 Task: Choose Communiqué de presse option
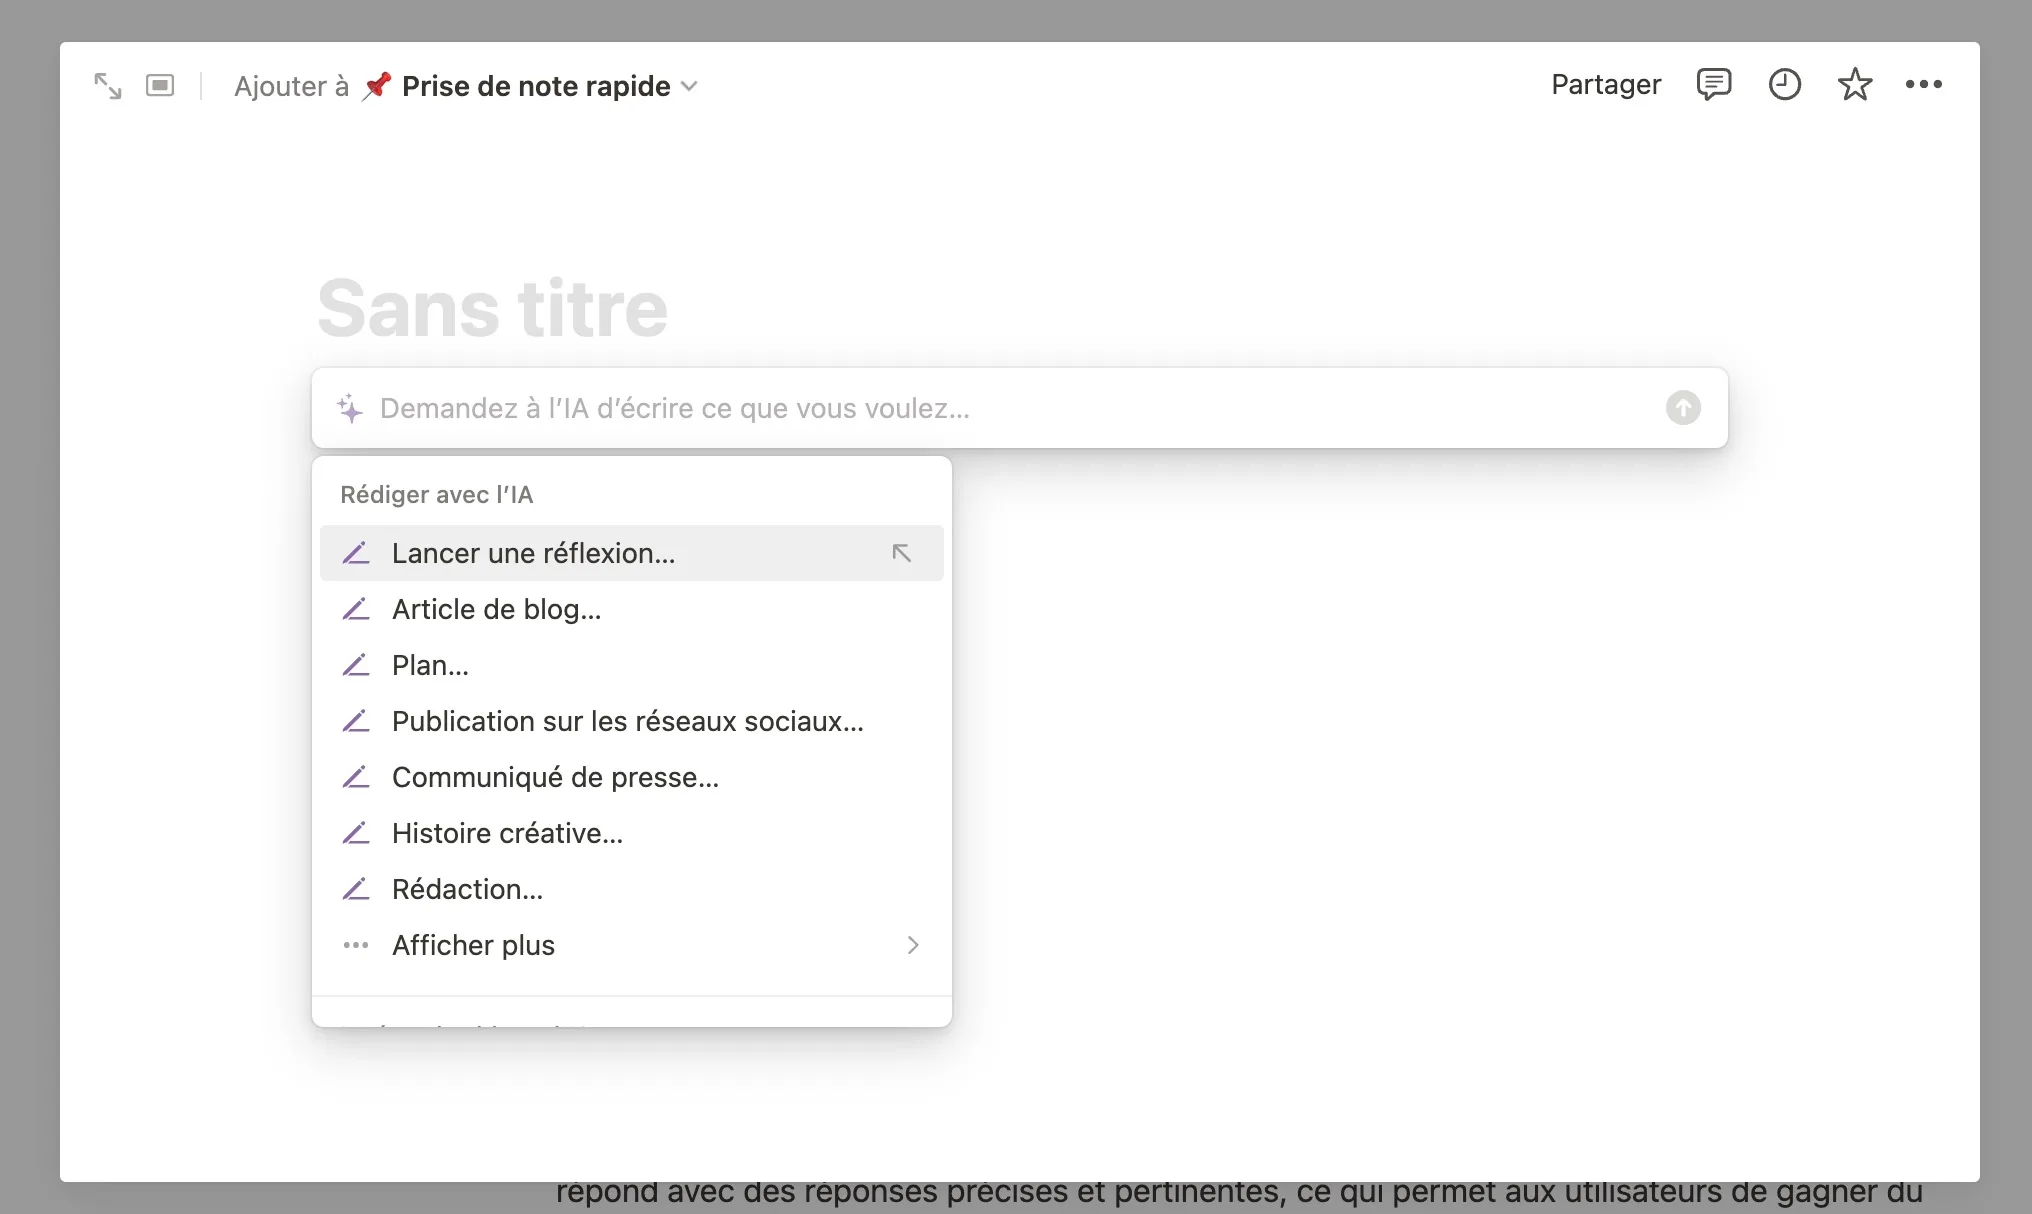tap(555, 777)
